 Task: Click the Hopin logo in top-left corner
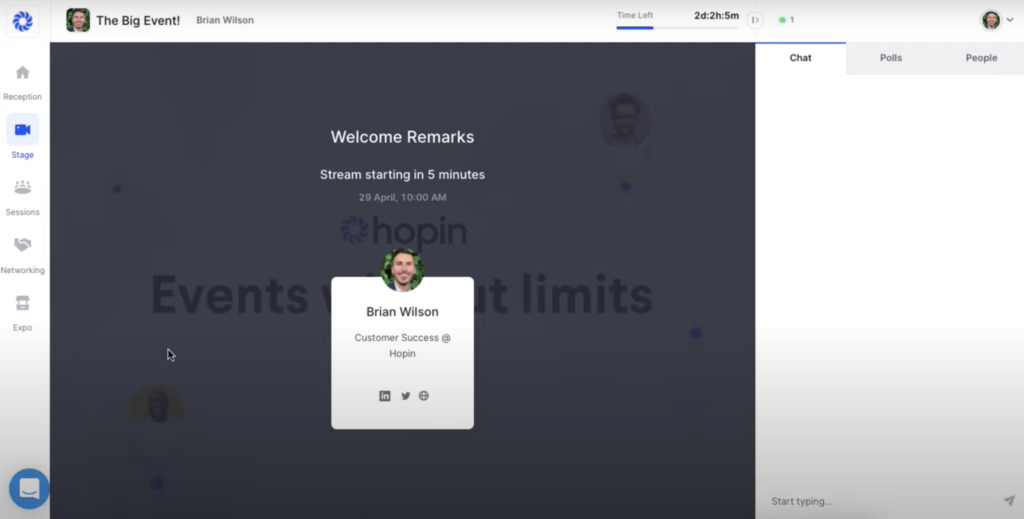[x=23, y=22]
